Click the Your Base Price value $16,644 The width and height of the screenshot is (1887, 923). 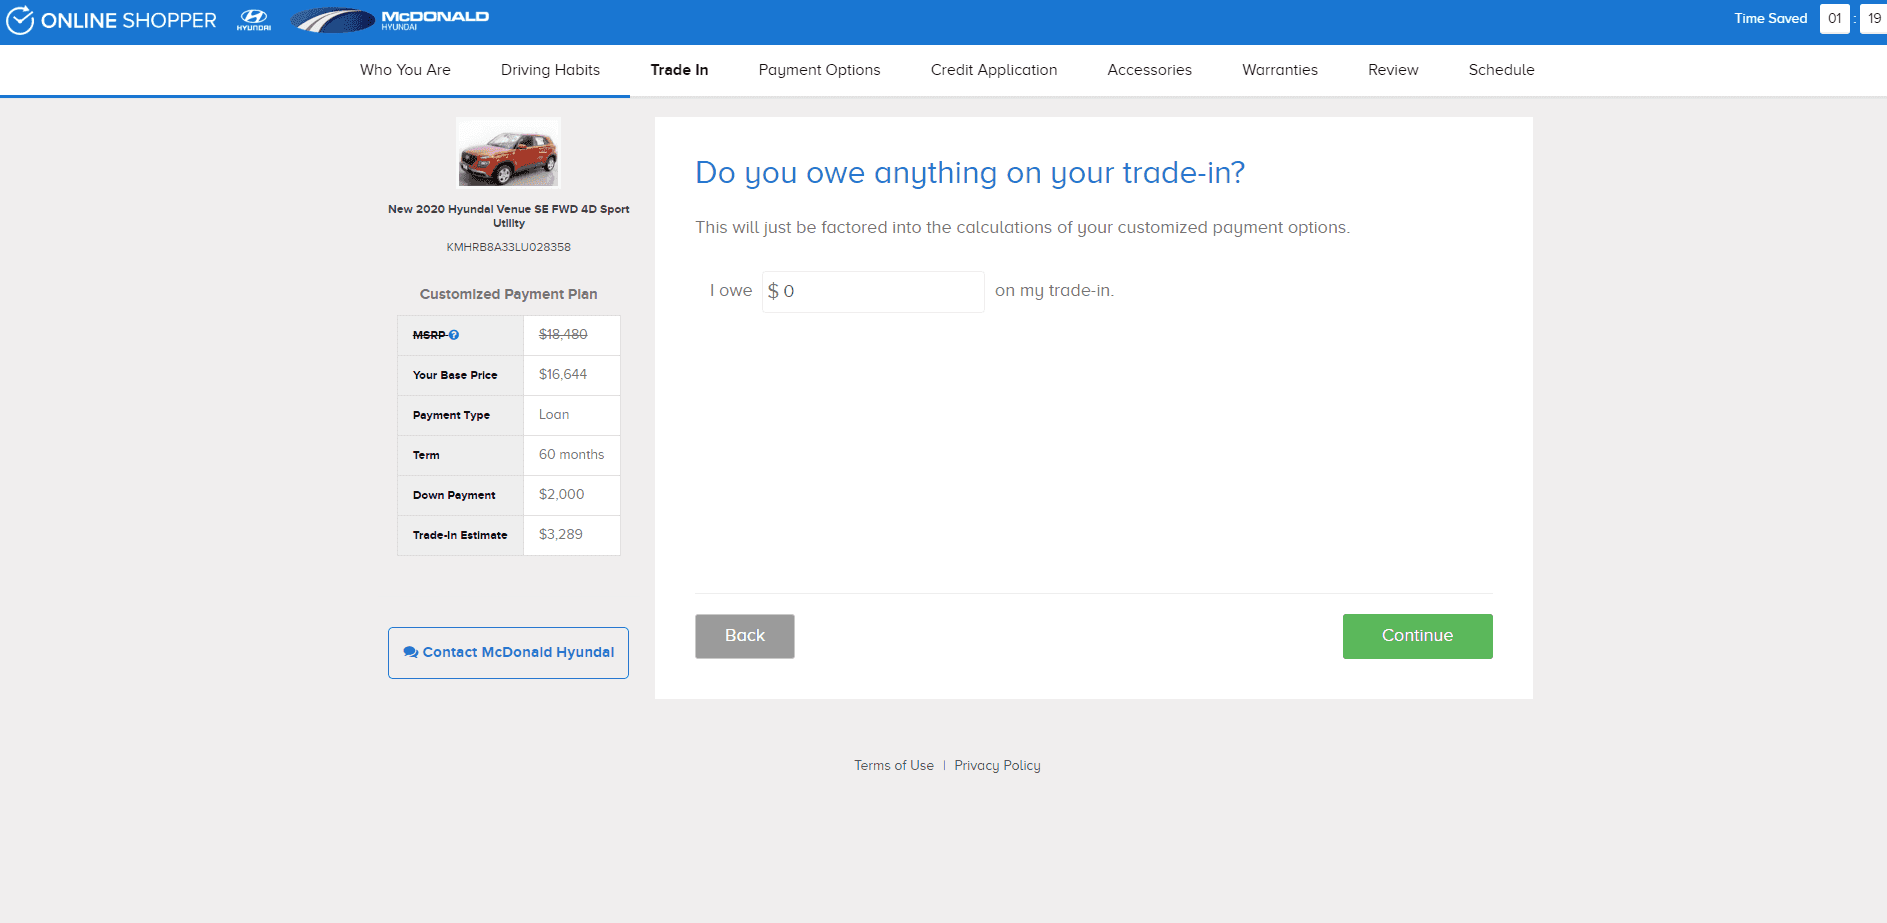point(563,375)
